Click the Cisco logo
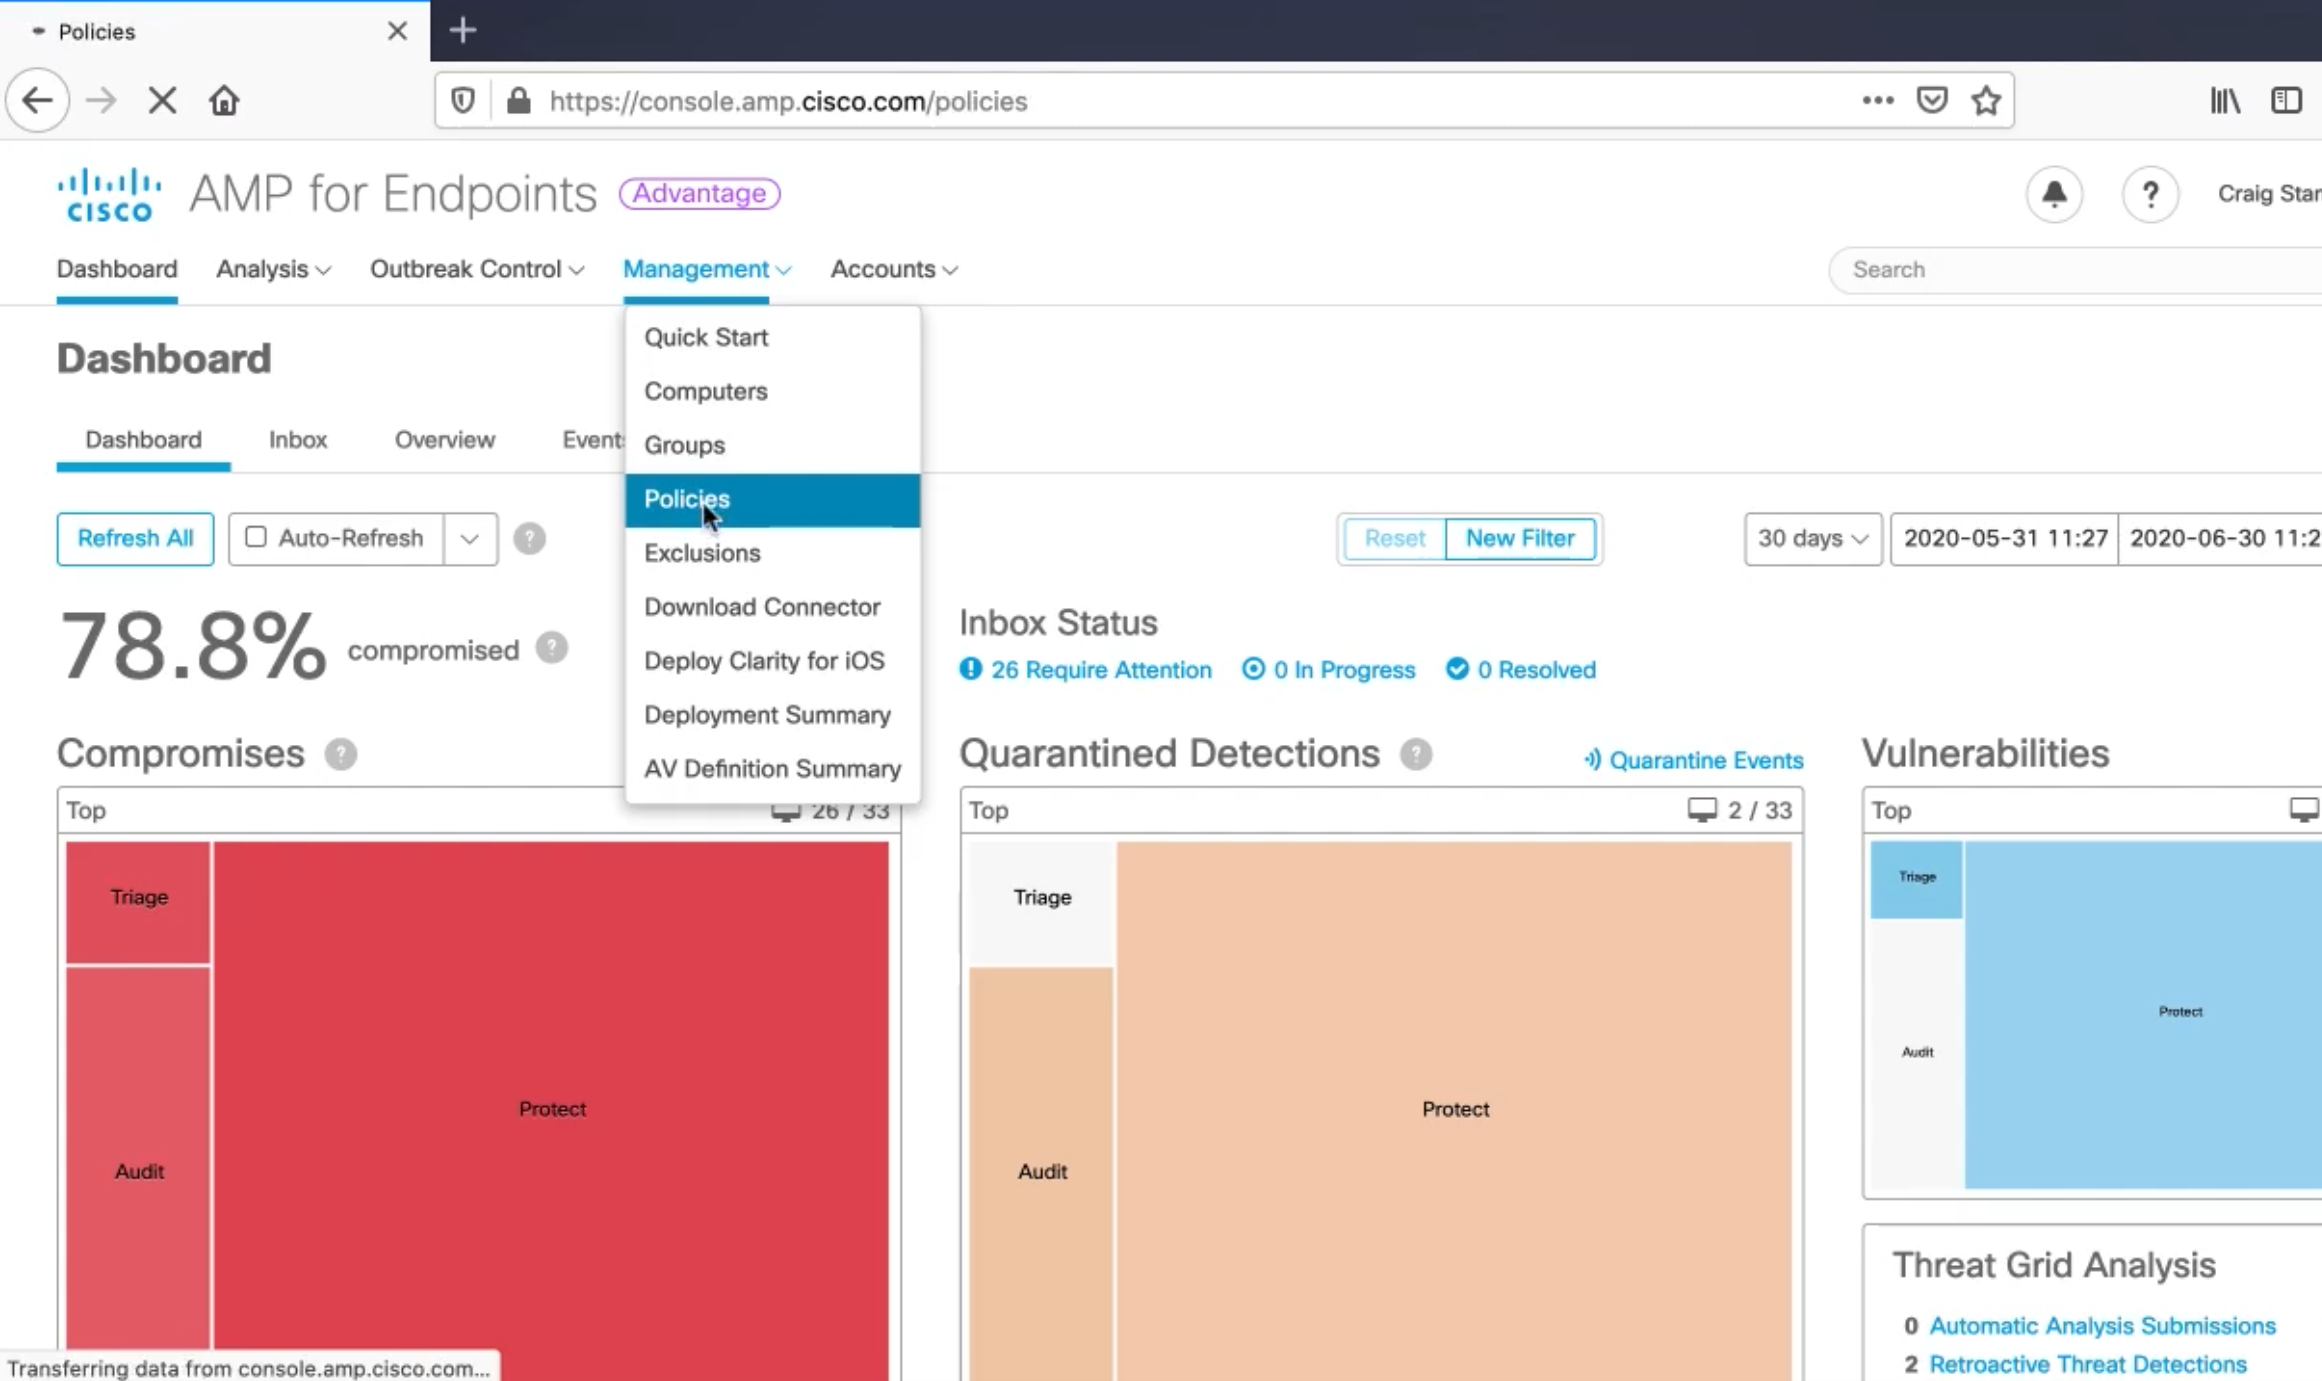 pos(110,194)
